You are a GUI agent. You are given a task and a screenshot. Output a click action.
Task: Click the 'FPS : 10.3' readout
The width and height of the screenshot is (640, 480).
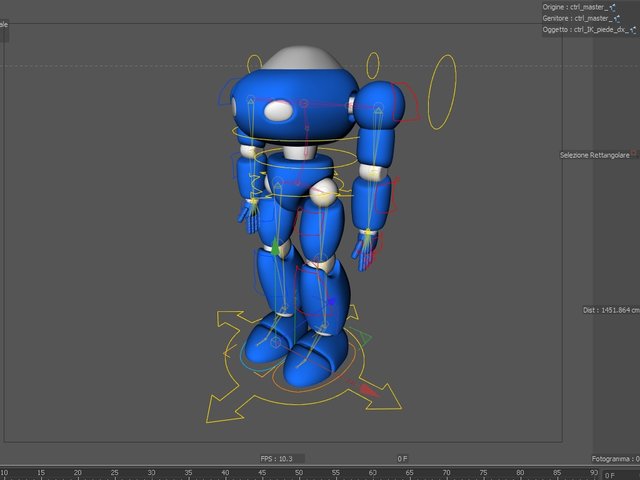point(276,459)
